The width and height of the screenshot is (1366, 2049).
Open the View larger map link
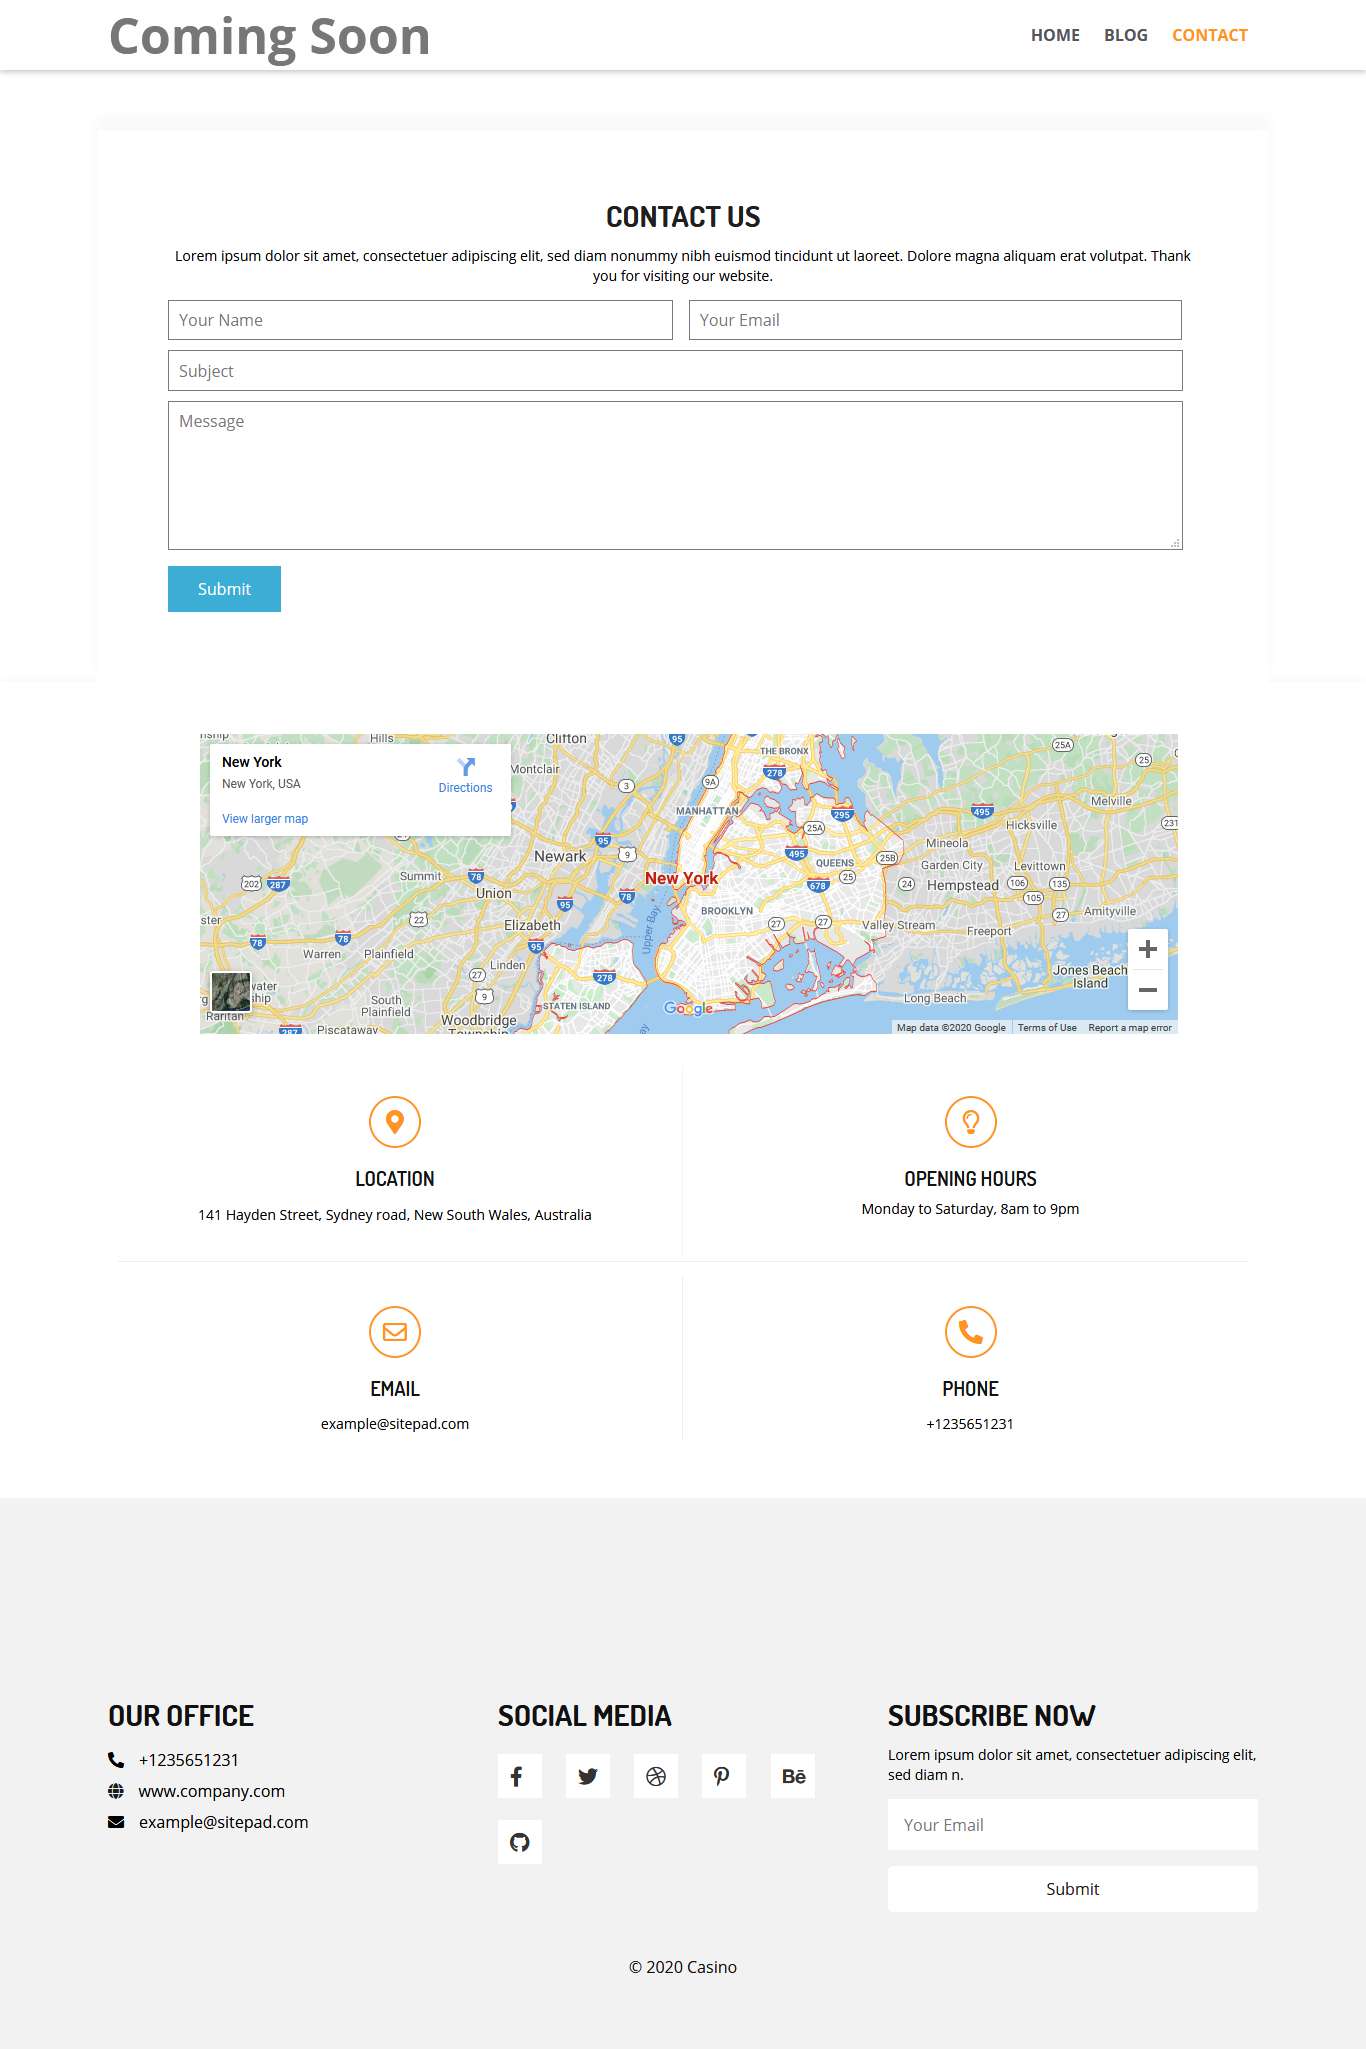[265, 819]
